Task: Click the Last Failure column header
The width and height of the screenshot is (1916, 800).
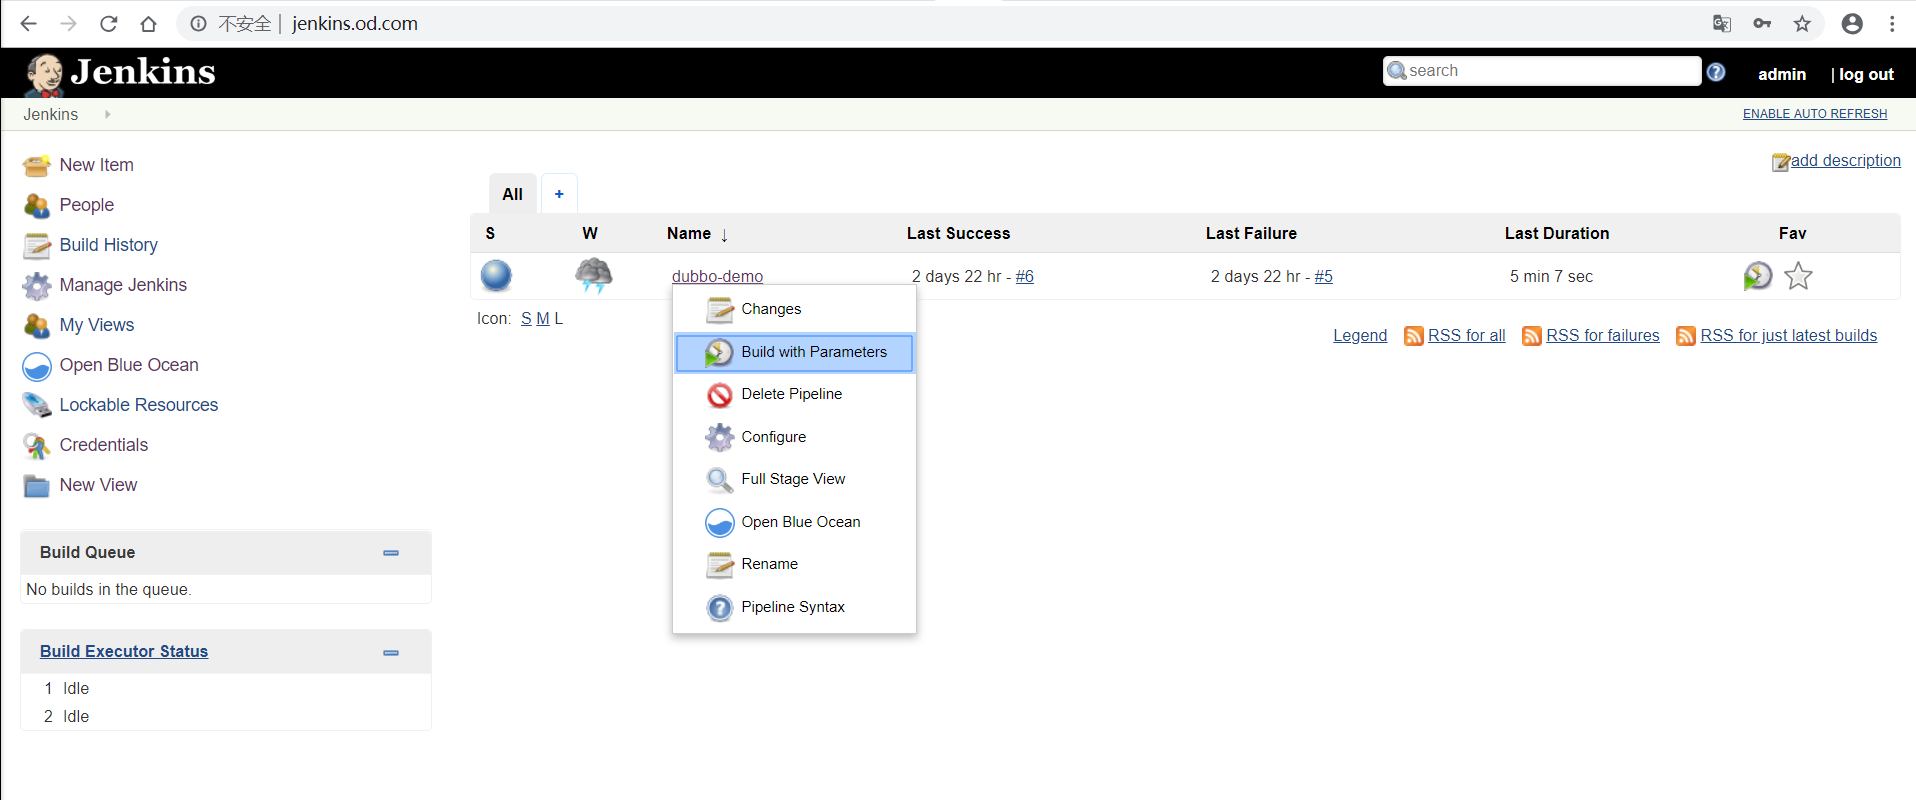Action: click(1251, 234)
